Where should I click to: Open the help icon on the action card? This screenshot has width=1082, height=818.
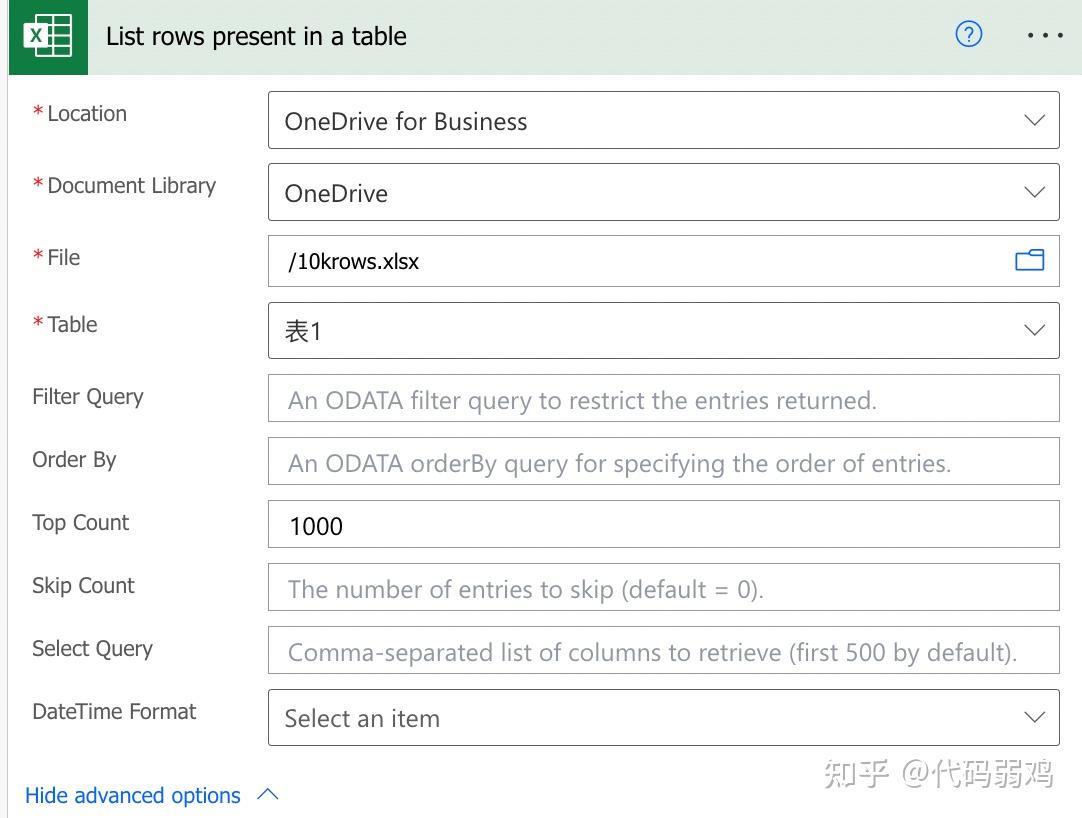[968, 34]
